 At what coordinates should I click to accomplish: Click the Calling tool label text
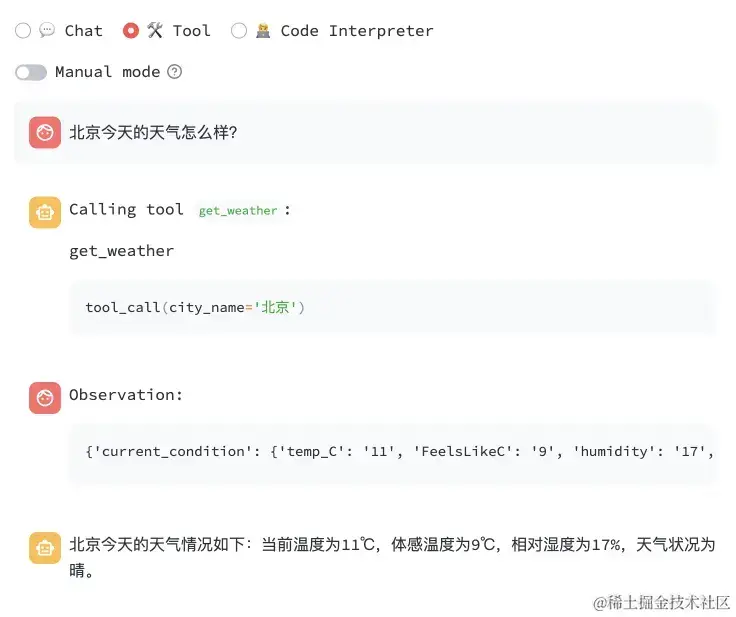click(x=126, y=209)
